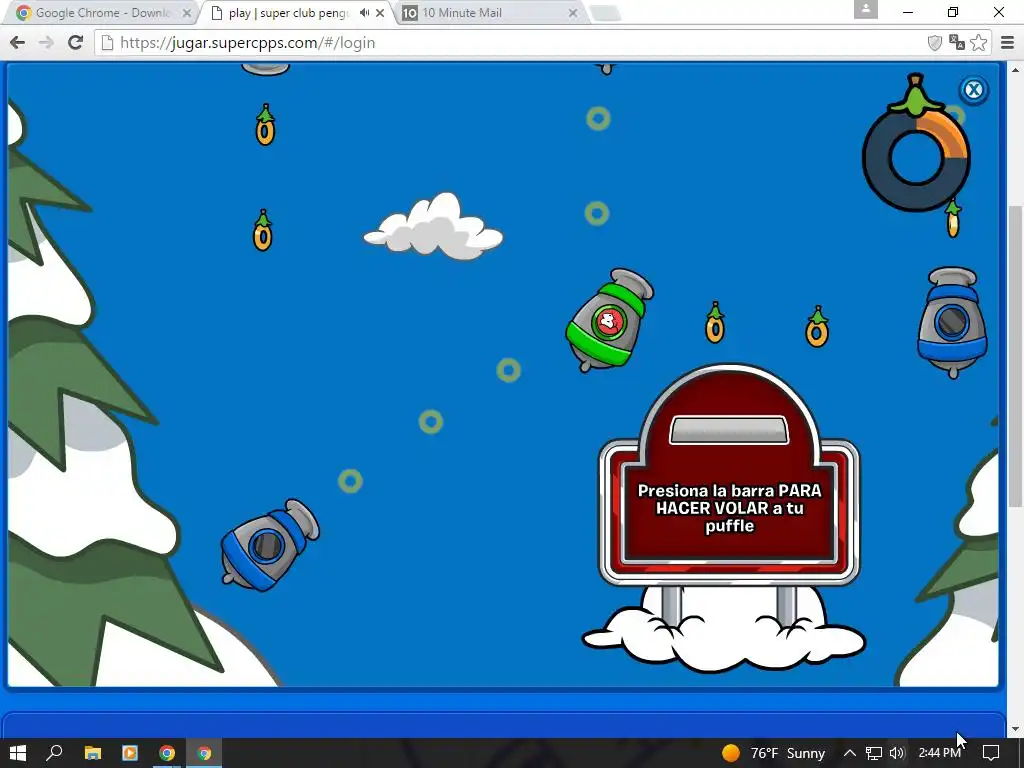Open a new tab

pos(605,13)
